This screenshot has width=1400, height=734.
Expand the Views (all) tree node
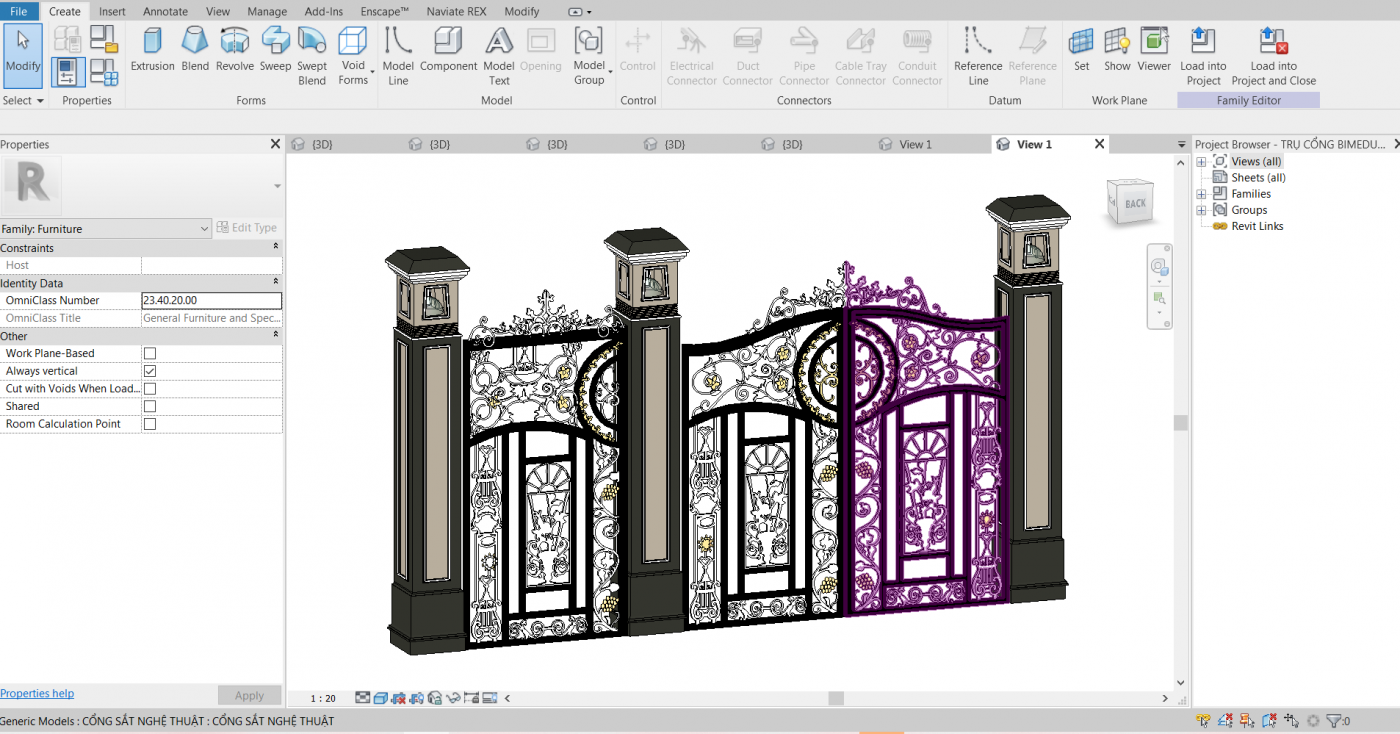click(1202, 162)
